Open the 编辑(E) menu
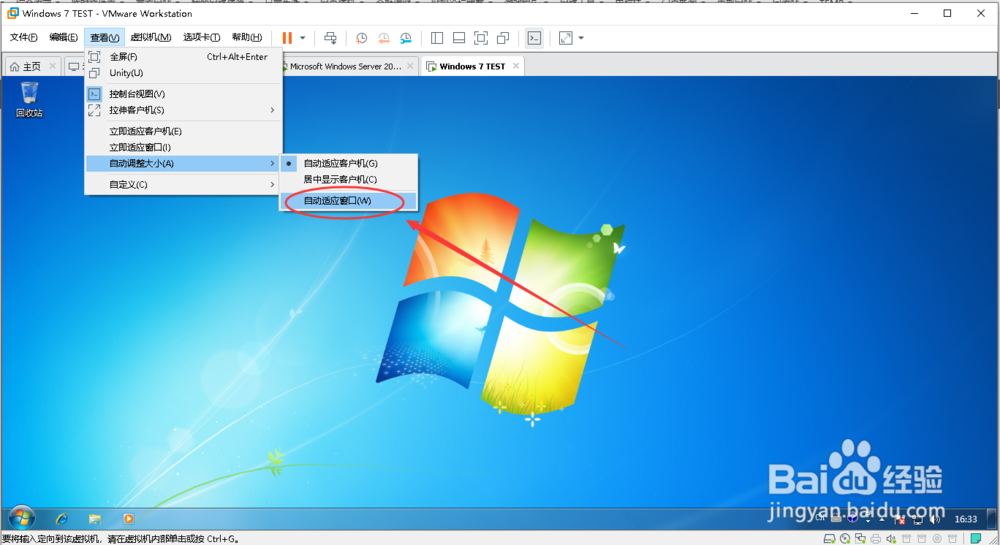This screenshot has width=1000, height=545. pyautogui.click(x=63, y=38)
